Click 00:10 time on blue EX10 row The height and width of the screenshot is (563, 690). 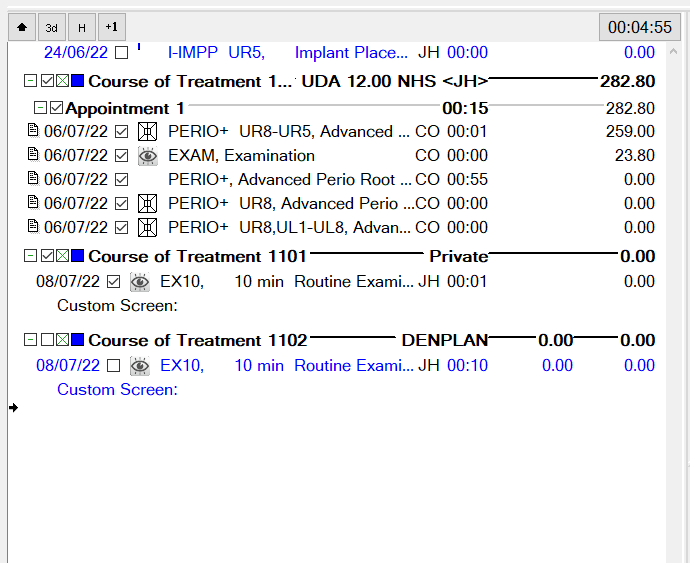(467, 366)
